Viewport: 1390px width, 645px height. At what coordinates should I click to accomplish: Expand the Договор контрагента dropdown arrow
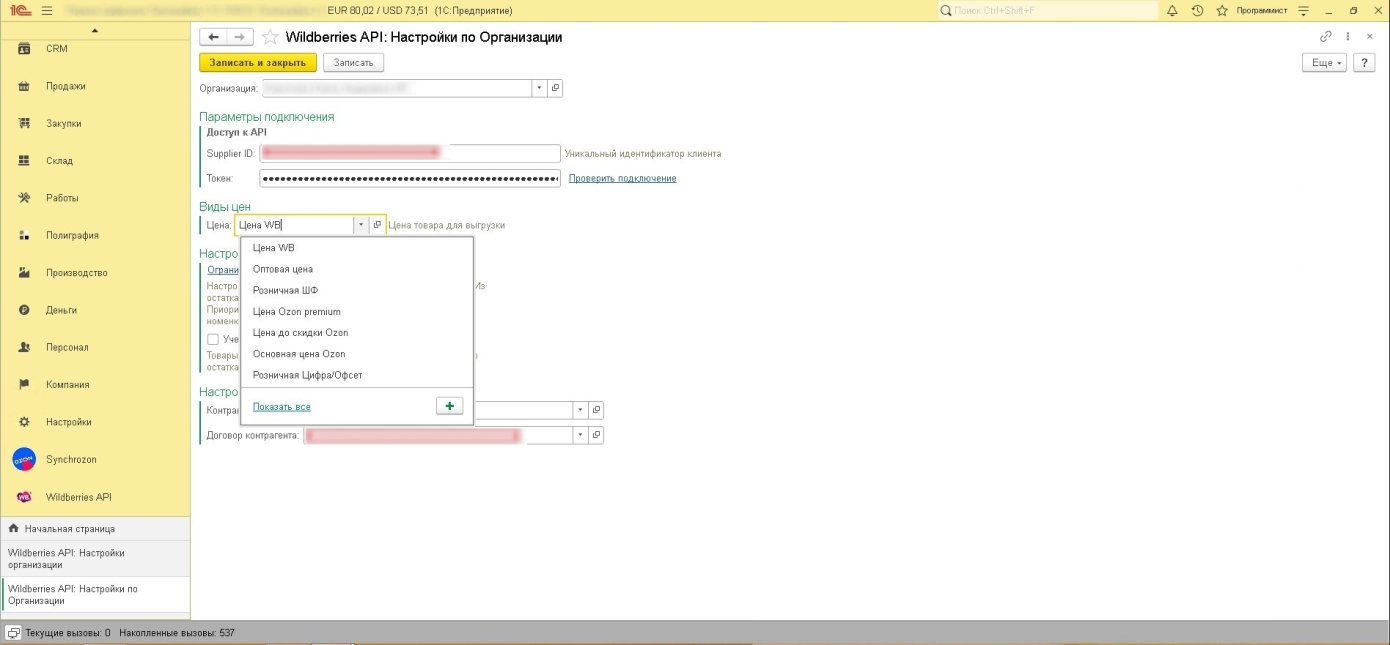(580, 435)
